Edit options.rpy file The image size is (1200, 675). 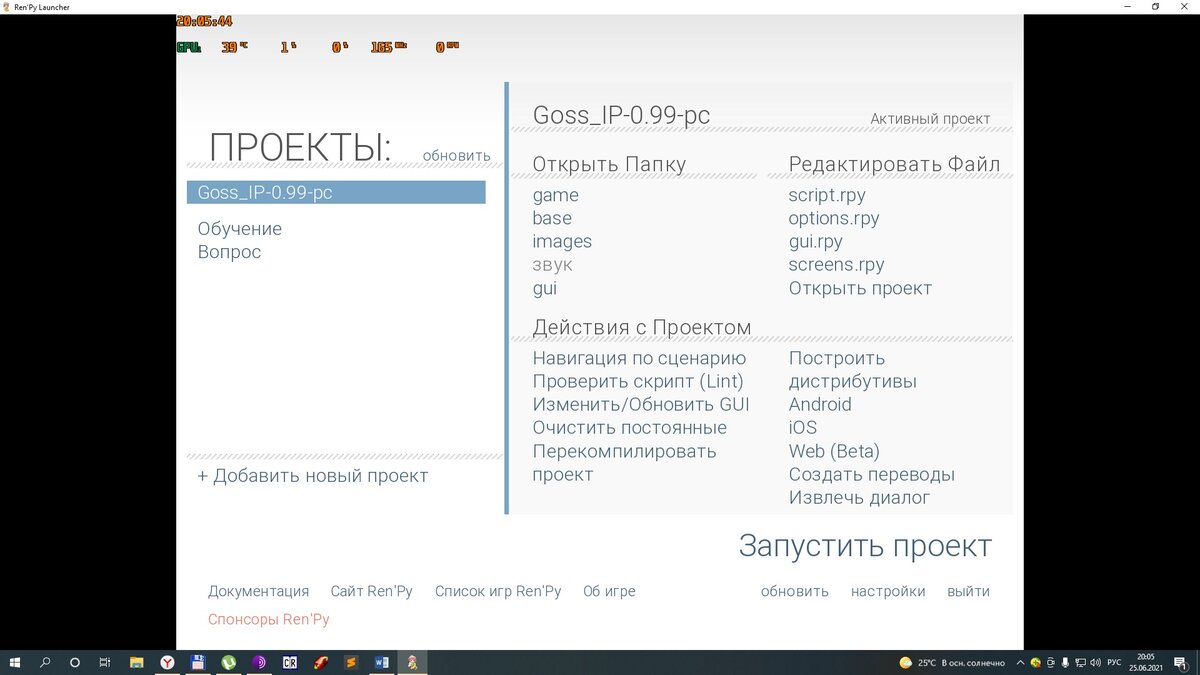click(x=834, y=218)
